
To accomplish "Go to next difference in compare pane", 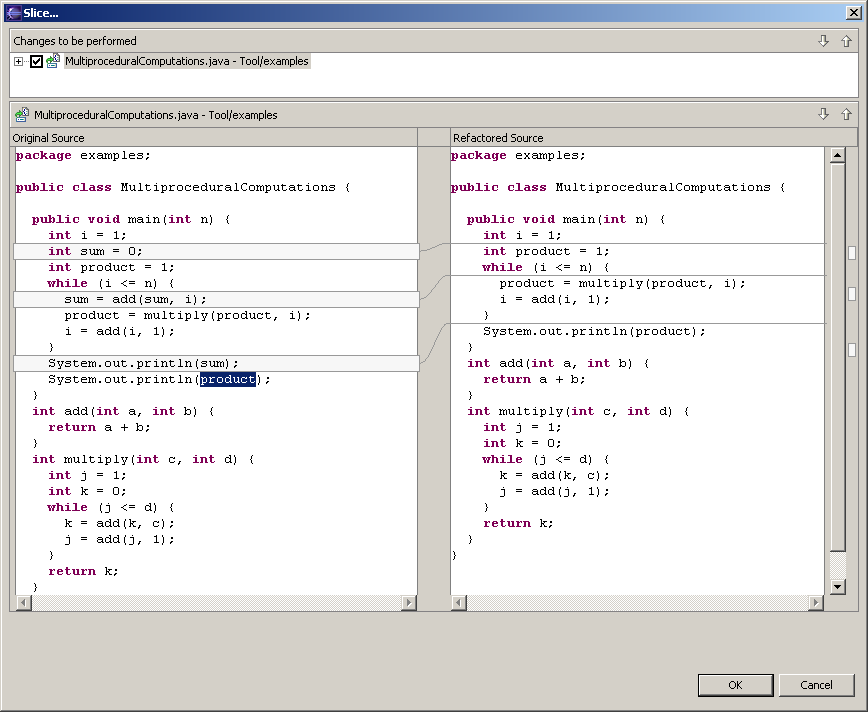I will point(823,114).
